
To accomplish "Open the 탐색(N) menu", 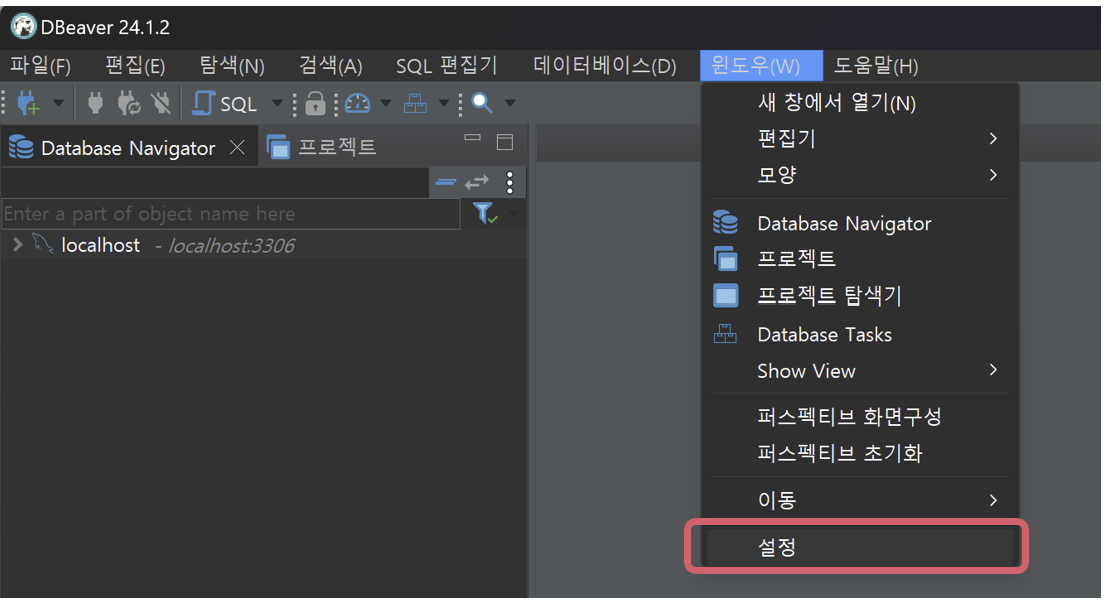I will pyautogui.click(x=232, y=66).
